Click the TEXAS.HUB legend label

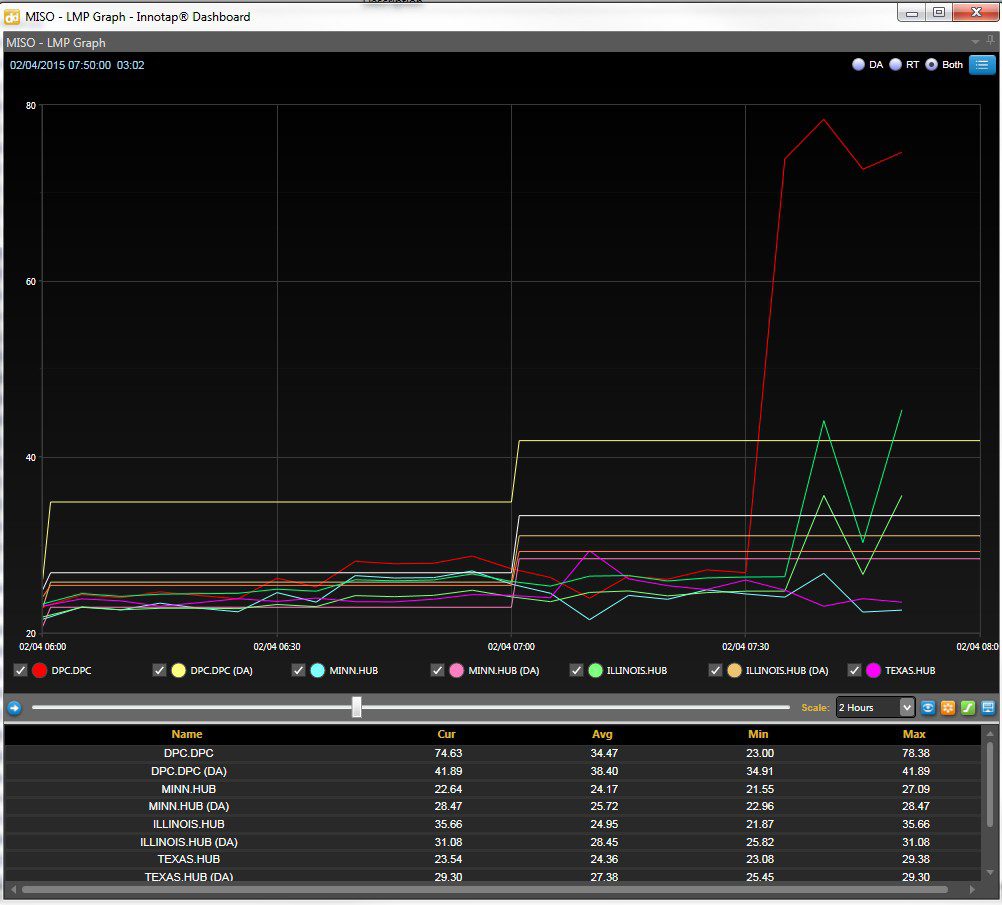[910, 670]
